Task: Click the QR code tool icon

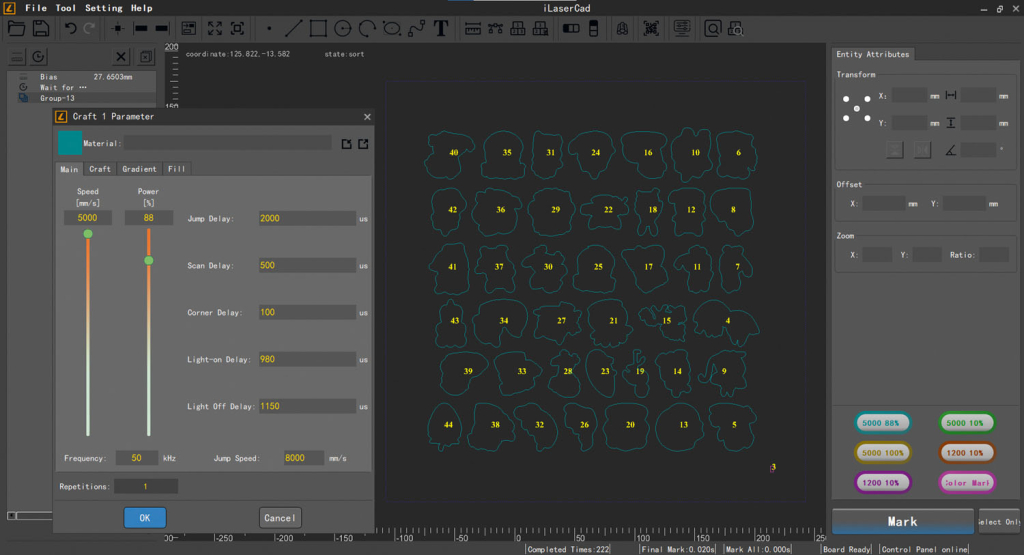Action: pos(651,28)
